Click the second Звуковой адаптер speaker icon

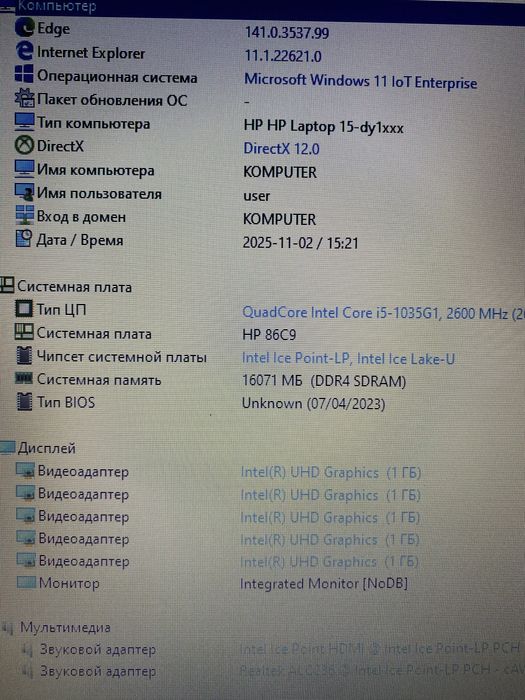tap(28, 671)
